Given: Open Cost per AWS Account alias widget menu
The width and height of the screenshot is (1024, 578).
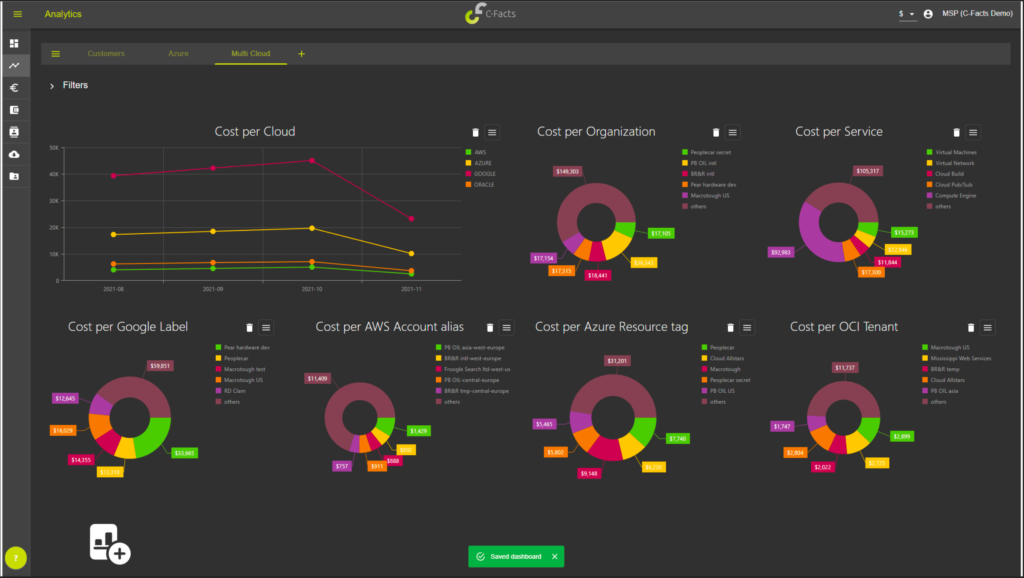Looking at the screenshot, I should click(507, 328).
